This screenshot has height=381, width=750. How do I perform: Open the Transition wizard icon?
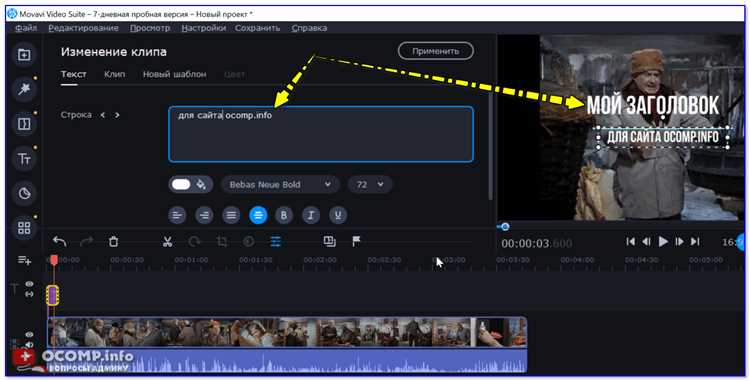coord(329,241)
